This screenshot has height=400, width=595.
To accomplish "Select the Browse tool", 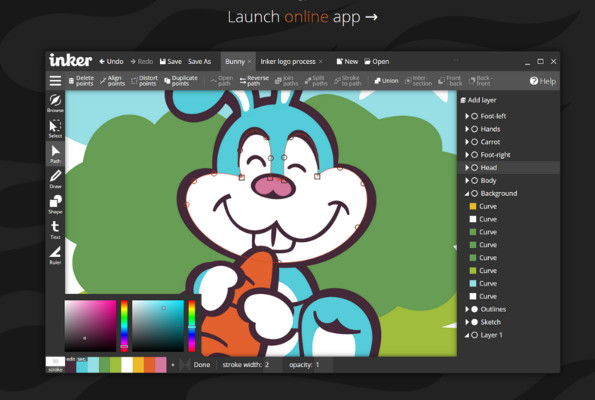I will [x=55, y=103].
